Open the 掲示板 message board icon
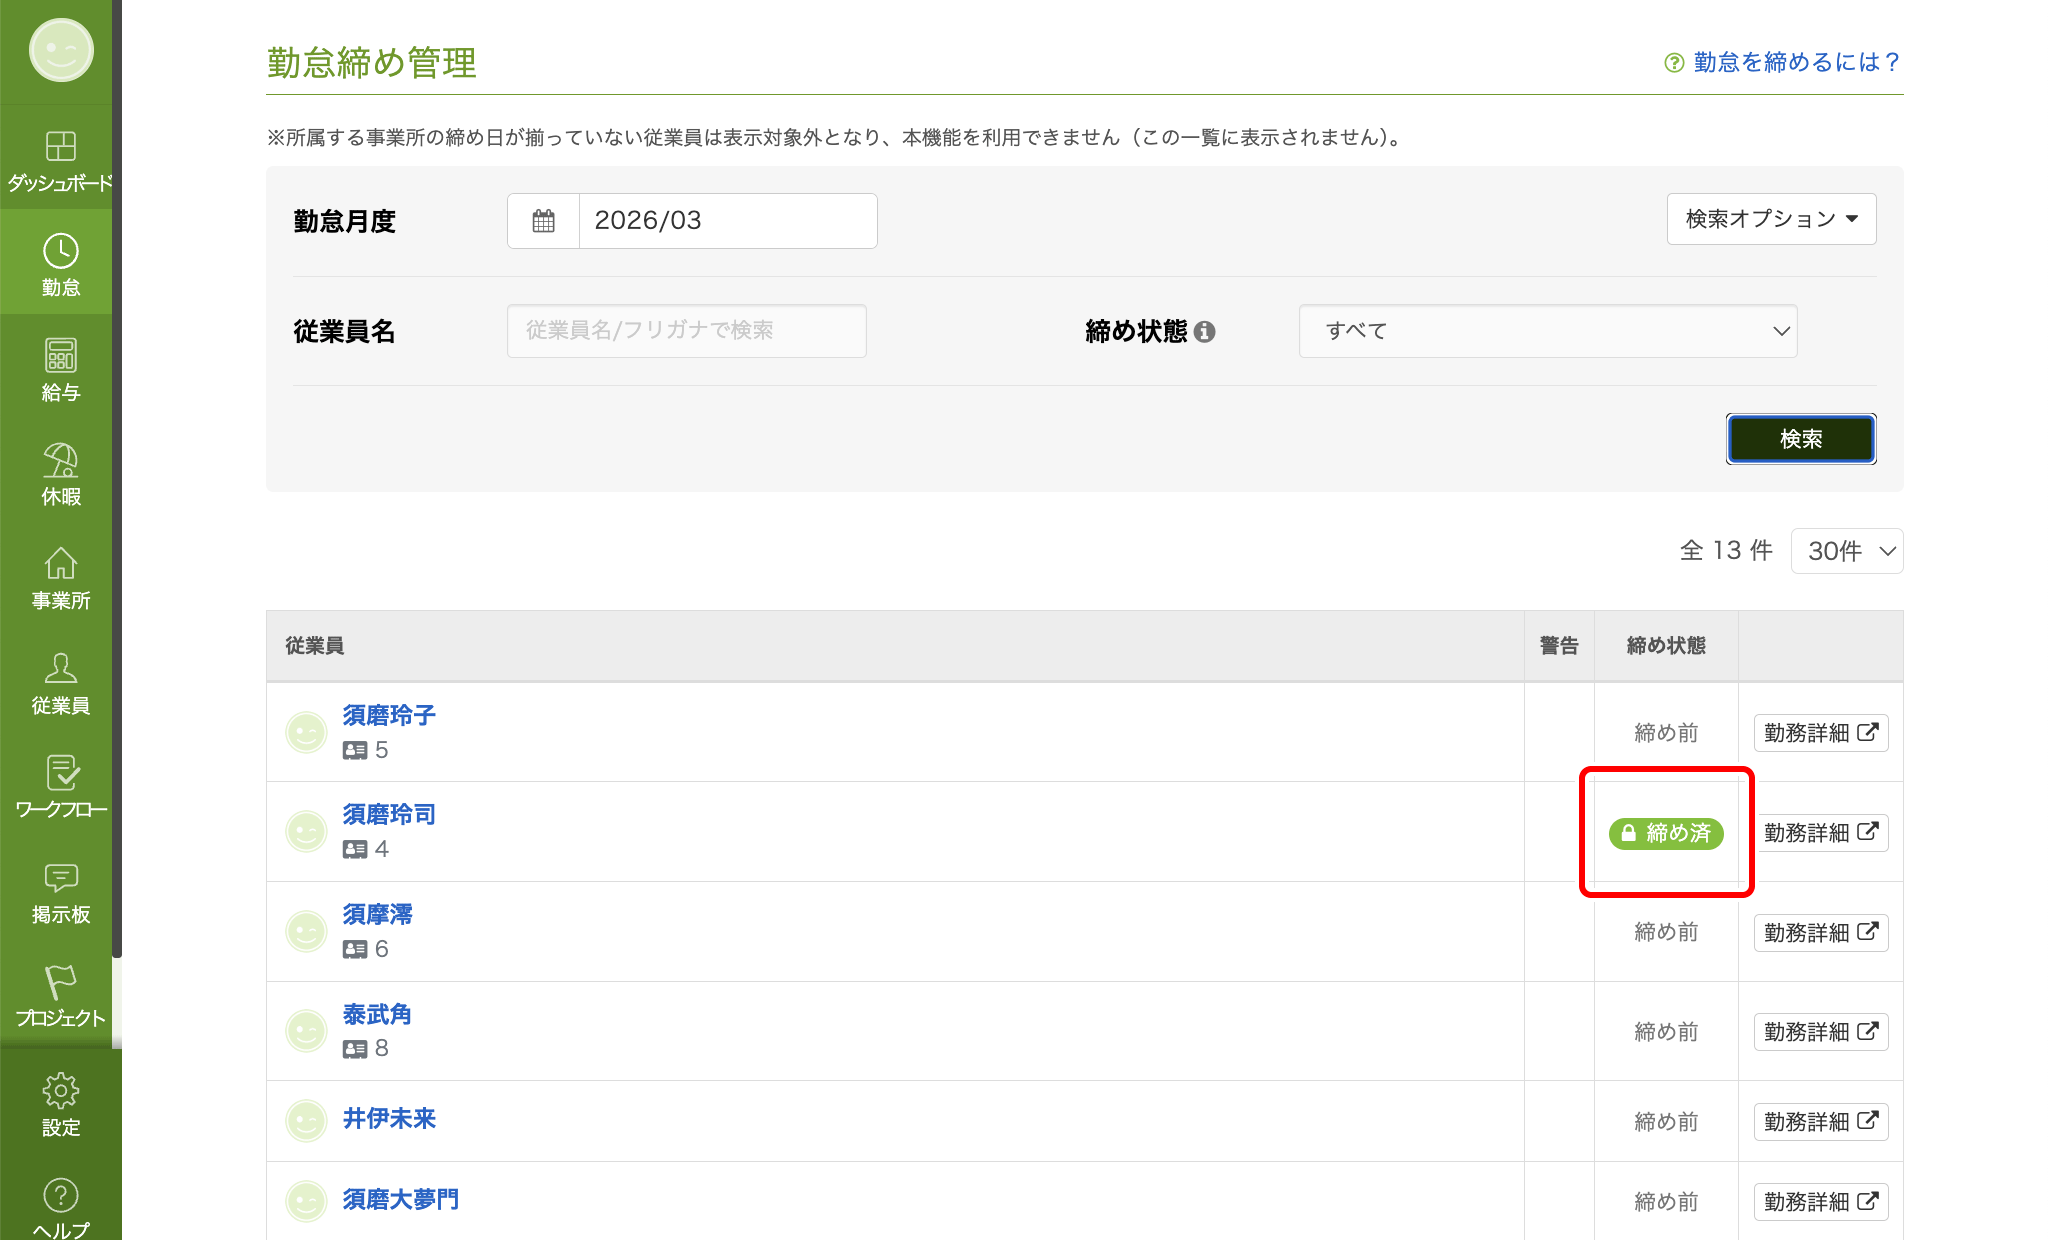Viewport: 2048px width, 1240px height. [x=60, y=879]
